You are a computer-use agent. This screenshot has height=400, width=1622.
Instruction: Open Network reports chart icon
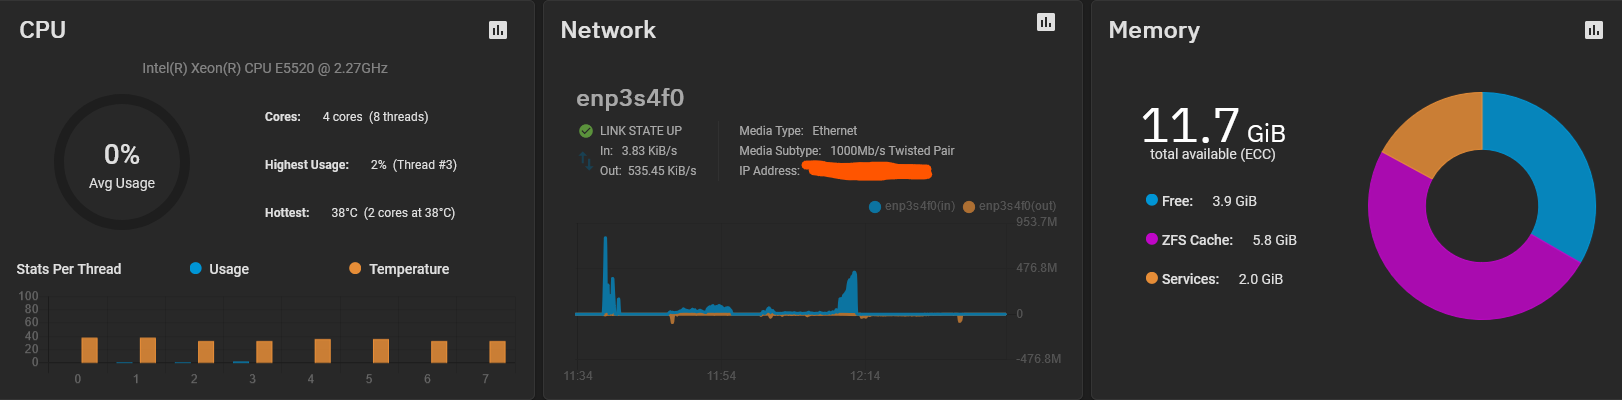click(1046, 22)
